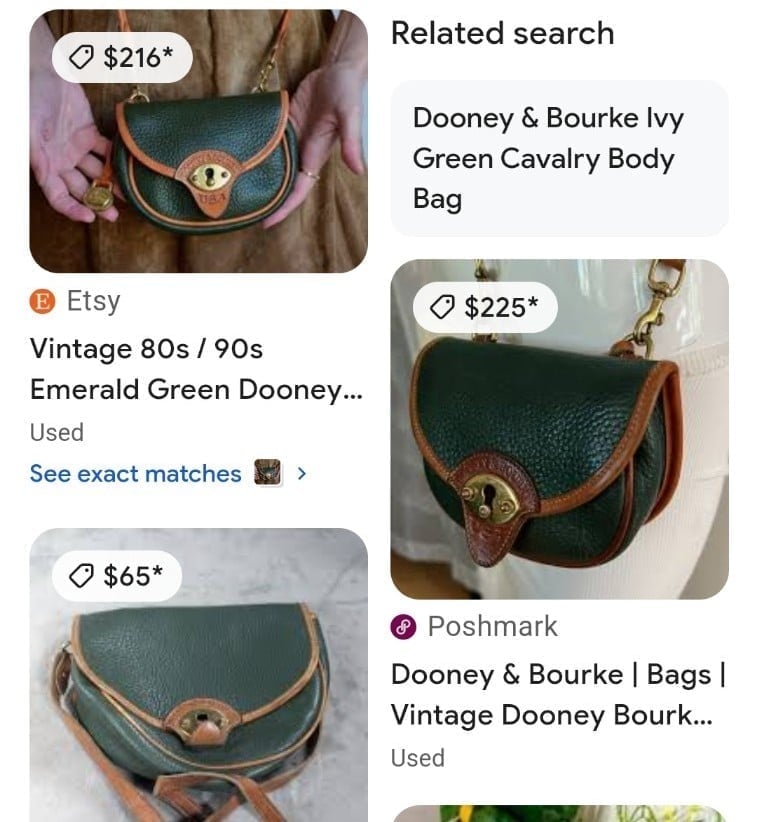
Task: Tap the $65 price tag badge
Action: (117, 576)
